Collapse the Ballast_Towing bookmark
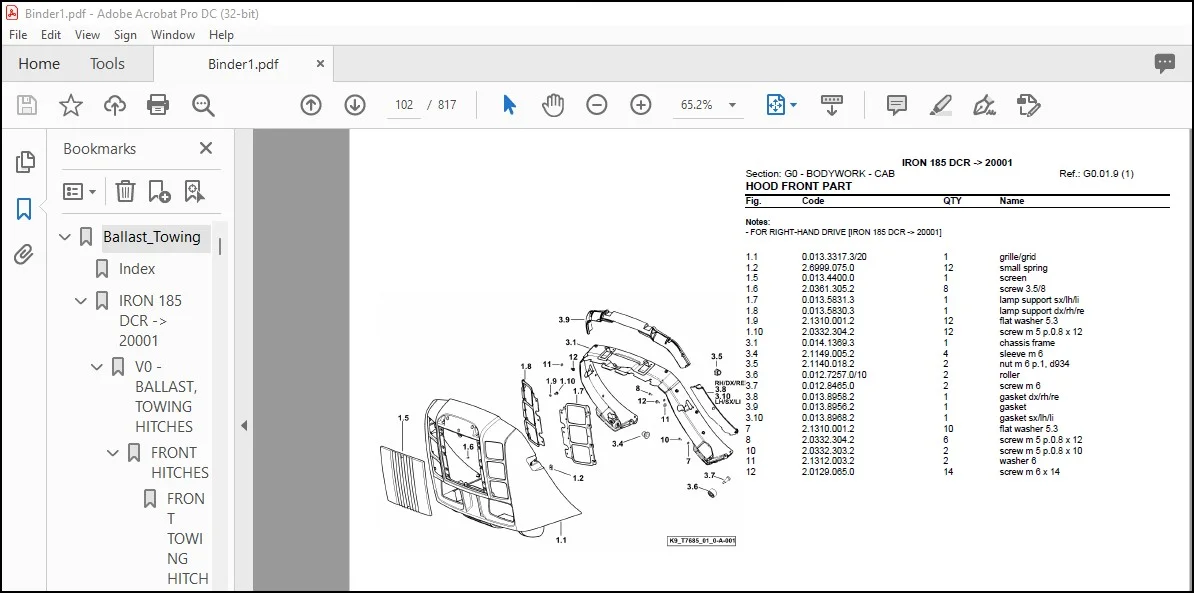This screenshot has width=1194, height=593. 65,238
